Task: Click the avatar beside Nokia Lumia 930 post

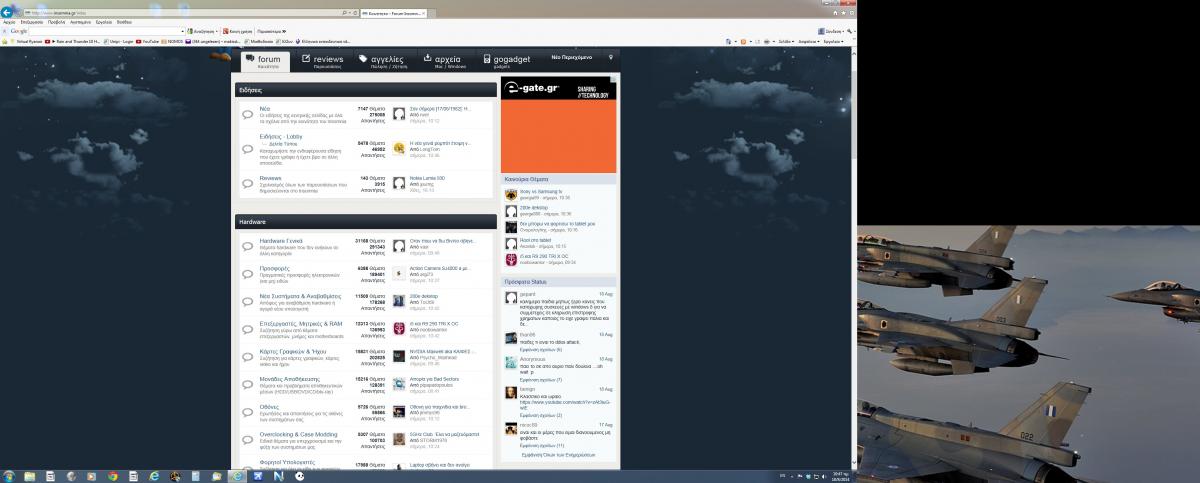Action: (399, 183)
